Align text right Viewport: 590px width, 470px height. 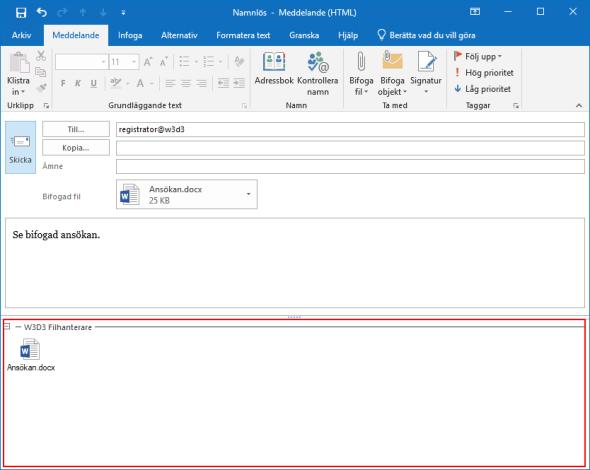coord(202,83)
